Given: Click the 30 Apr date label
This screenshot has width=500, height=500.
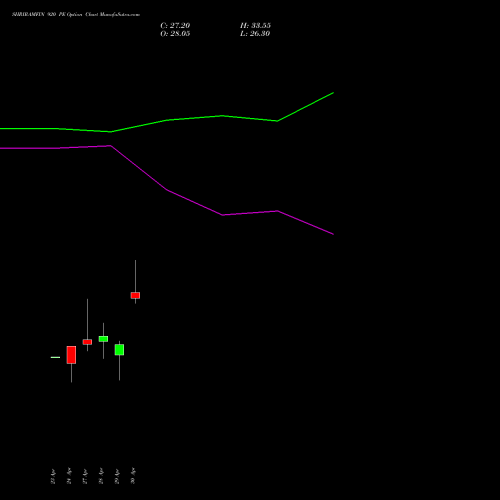Looking at the screenshot, I should (x=133, y=476).
